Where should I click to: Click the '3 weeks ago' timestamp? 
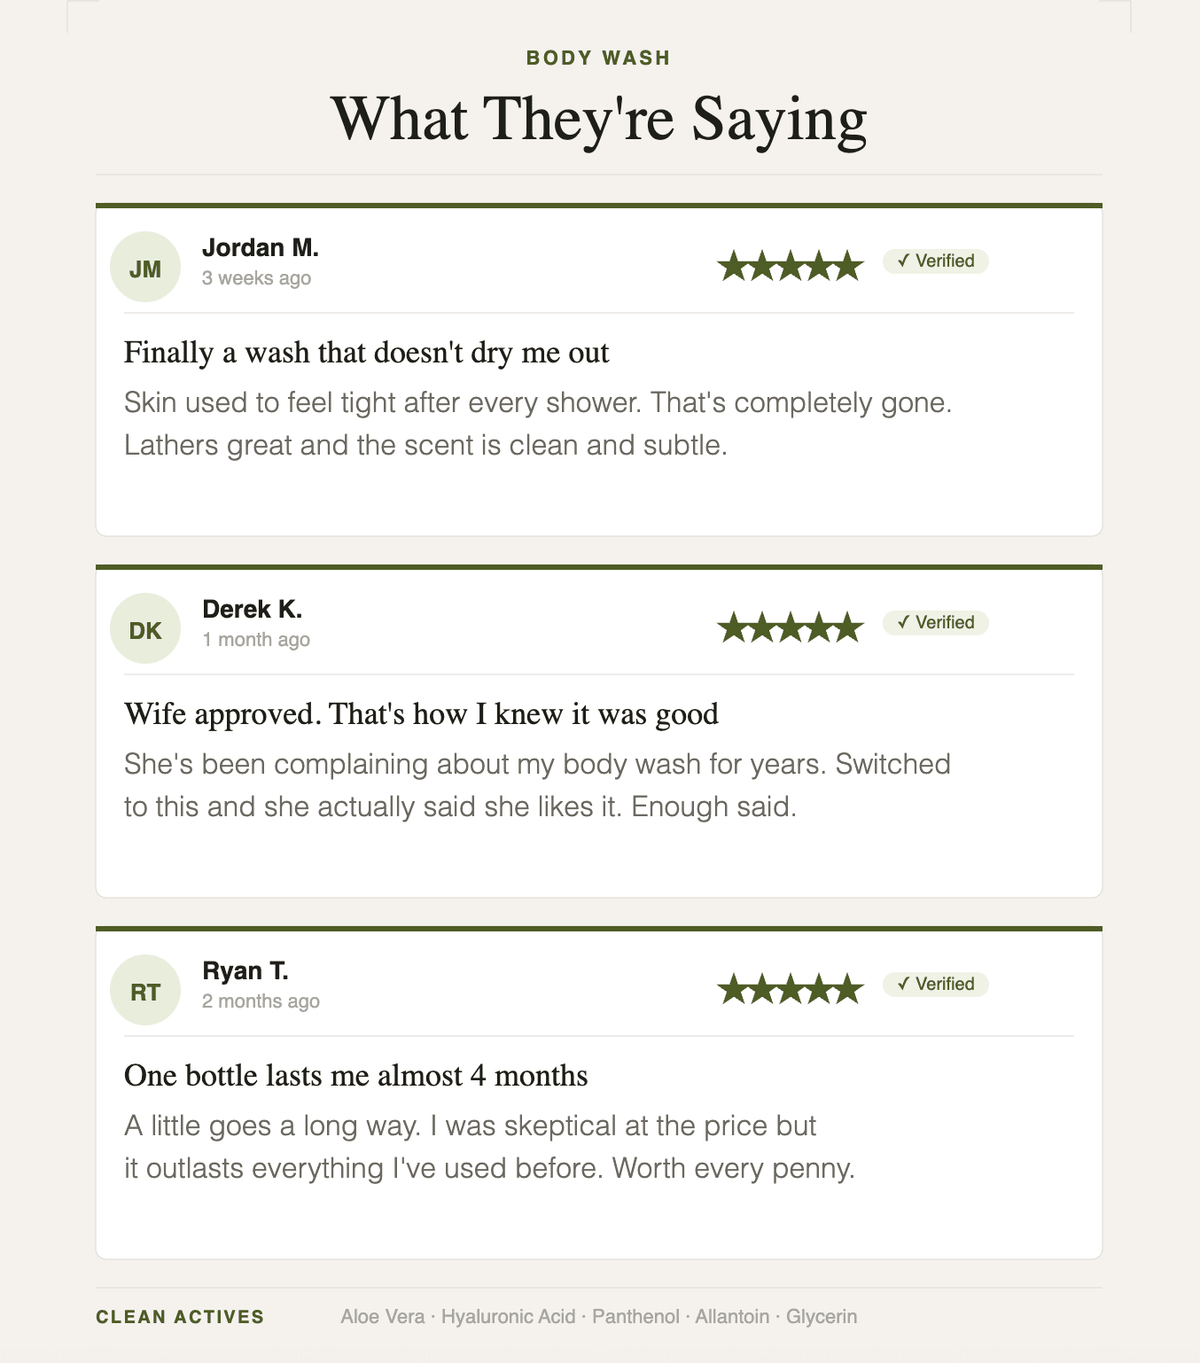click(256, 278)
